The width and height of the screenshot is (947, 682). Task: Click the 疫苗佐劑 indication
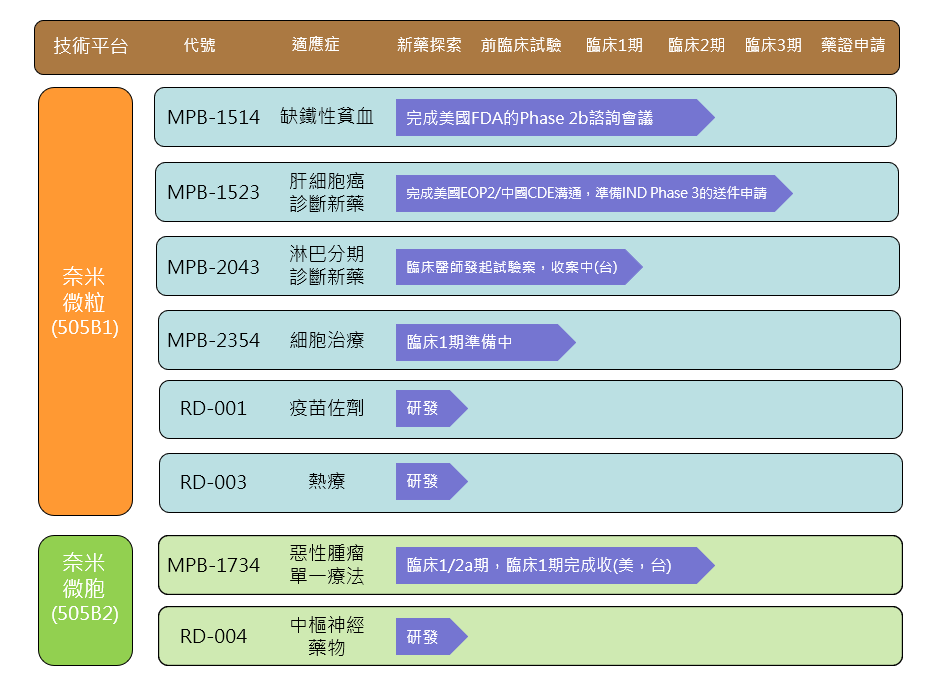pyautogui.click(x=327, y=408)
